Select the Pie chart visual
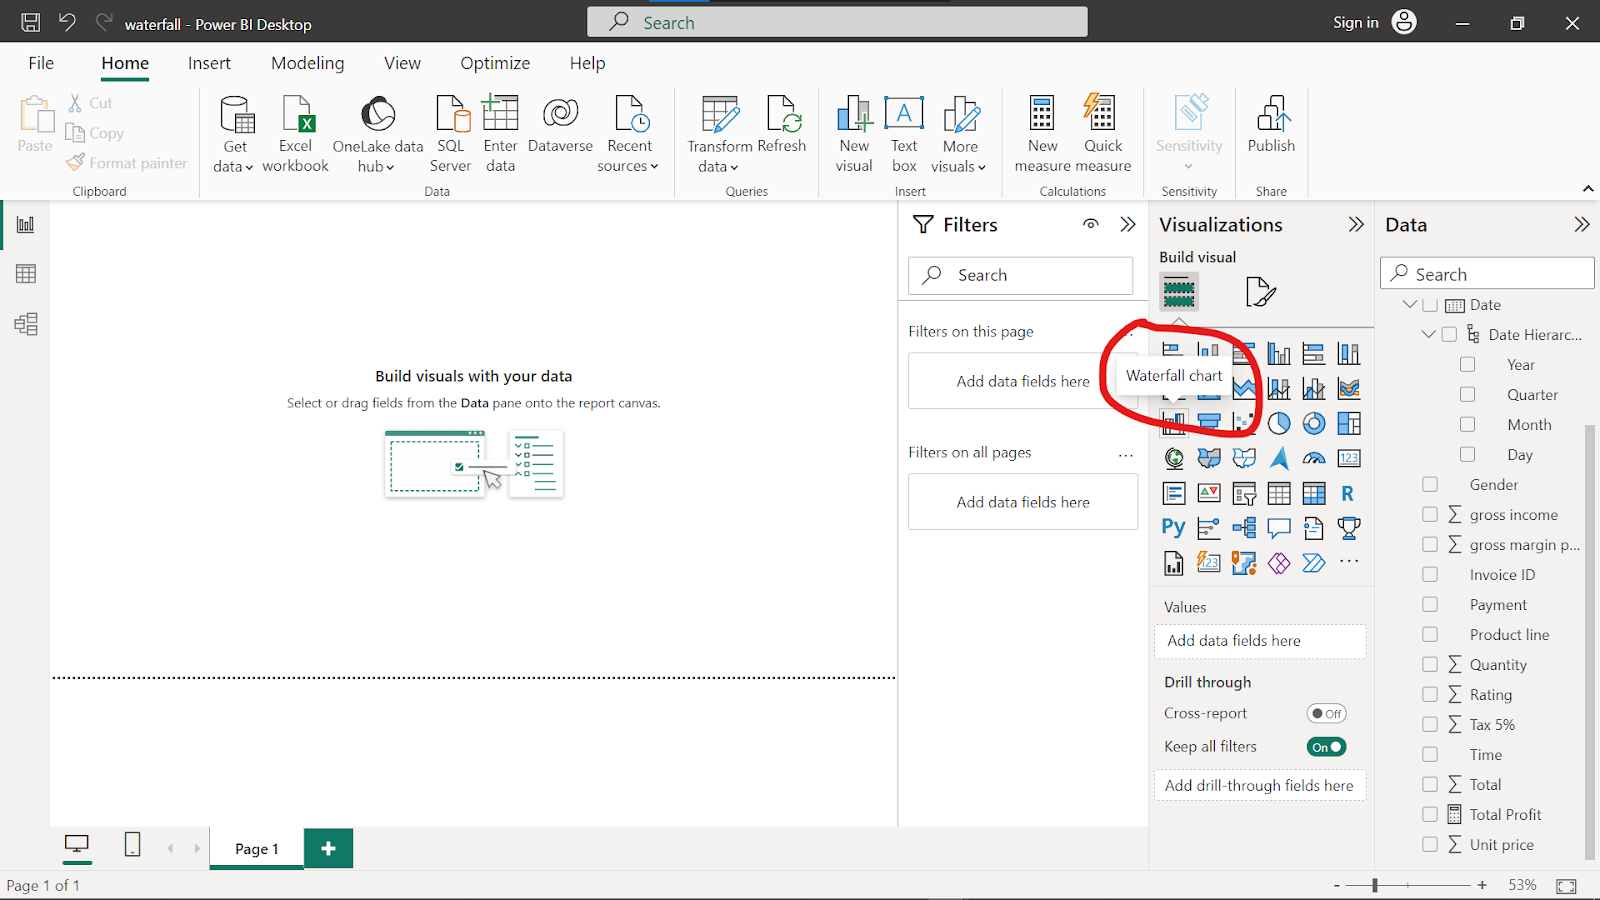This screenshot has height=900, width=1600. (x=1279, y=423)
